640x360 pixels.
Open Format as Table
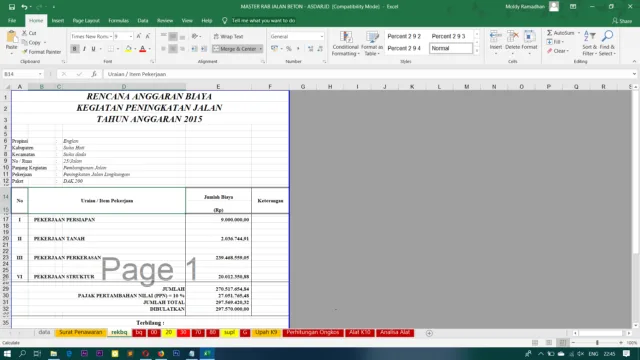pos(372,43)
